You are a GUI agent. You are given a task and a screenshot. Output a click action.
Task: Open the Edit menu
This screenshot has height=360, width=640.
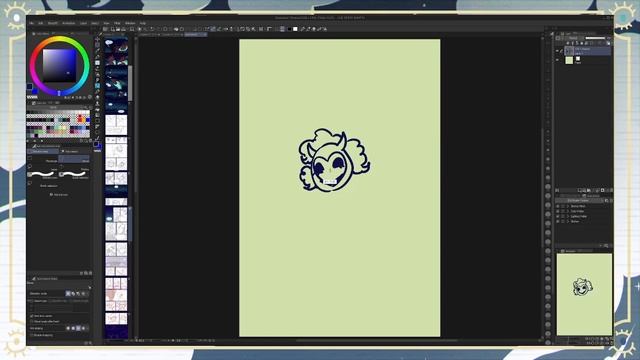41,23
